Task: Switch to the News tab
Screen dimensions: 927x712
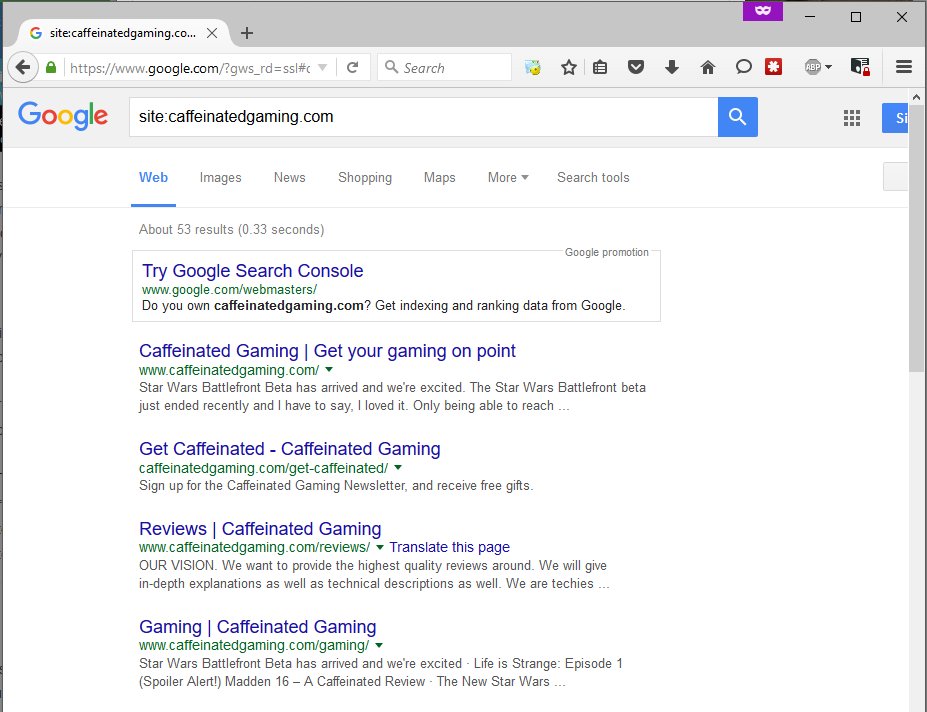Action: pos(290,177)
